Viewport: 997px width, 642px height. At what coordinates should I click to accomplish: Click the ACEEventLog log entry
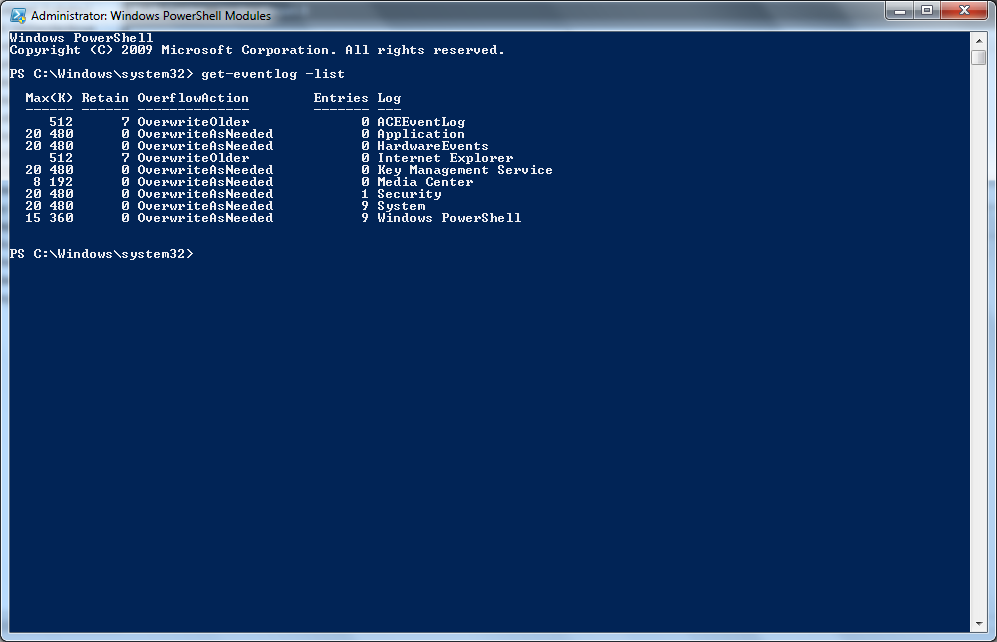tap(421, 122)
